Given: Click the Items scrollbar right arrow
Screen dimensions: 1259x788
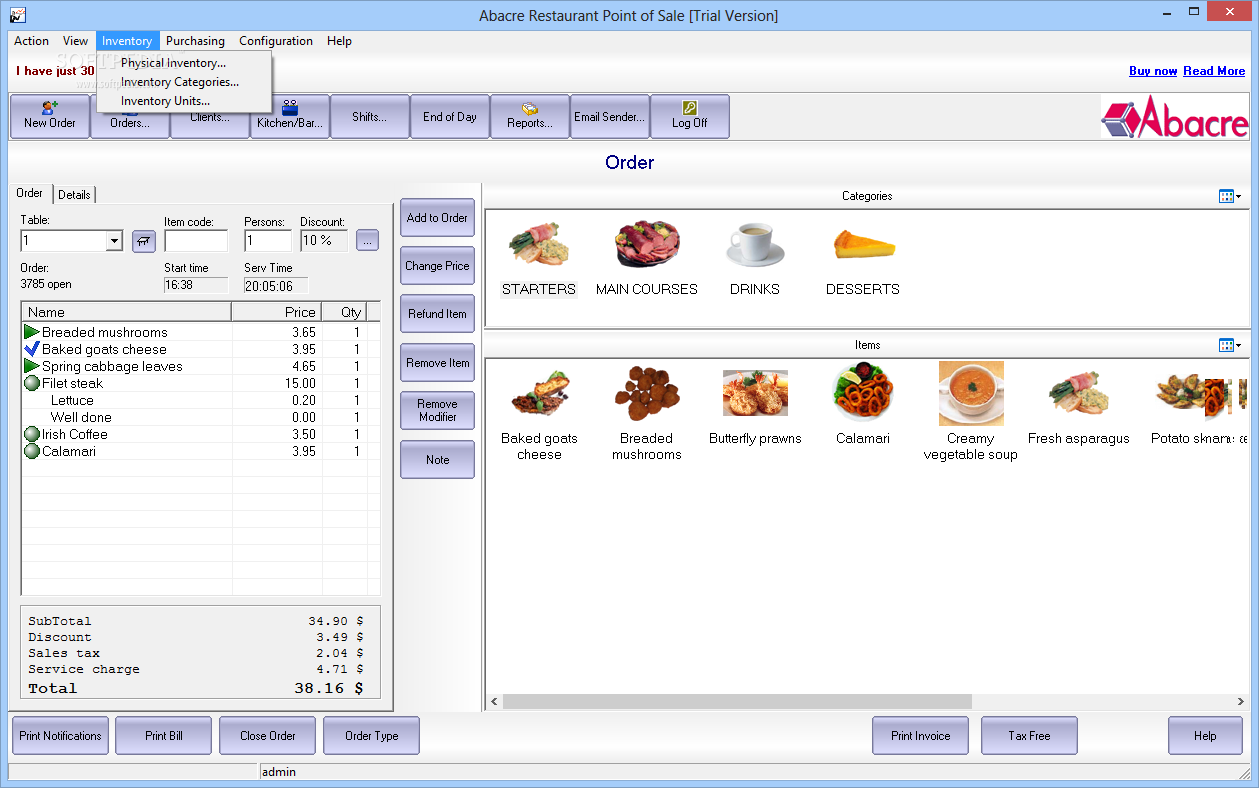Looking at the screenshot, I should pyautogui.click(x=1241, y=702).
